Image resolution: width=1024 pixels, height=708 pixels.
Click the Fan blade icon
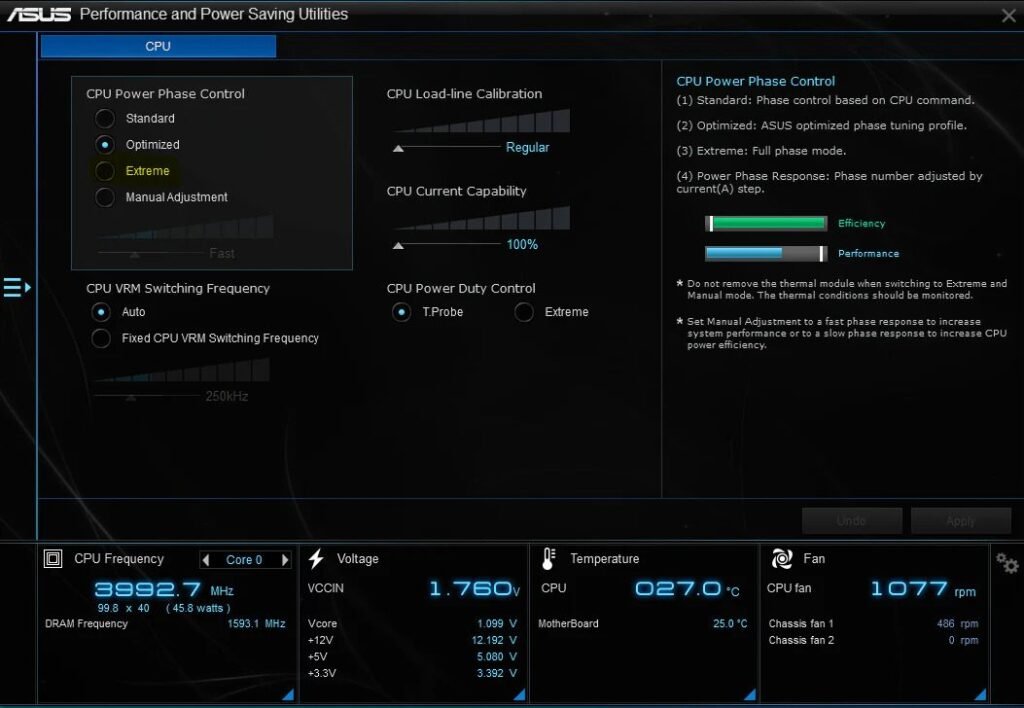(x=782, y=558)
